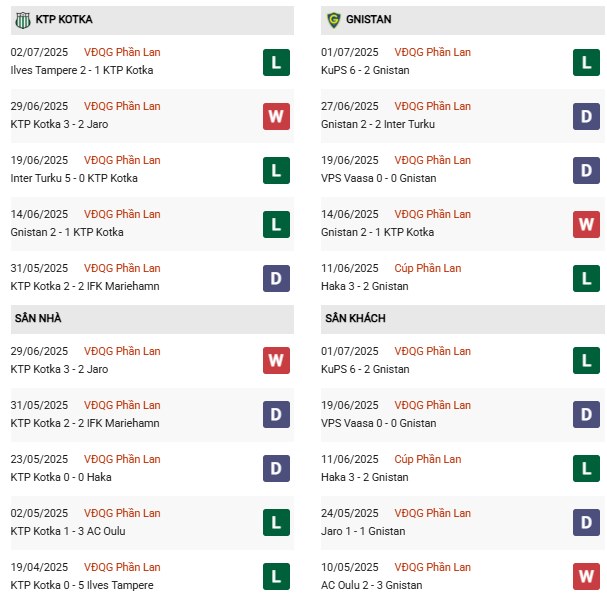This screenshot has height=596, width=607.
Task: Click the L badge for KTP Kotka 0-5 Ilves Tampere
Action: click(x=276, y=576)
